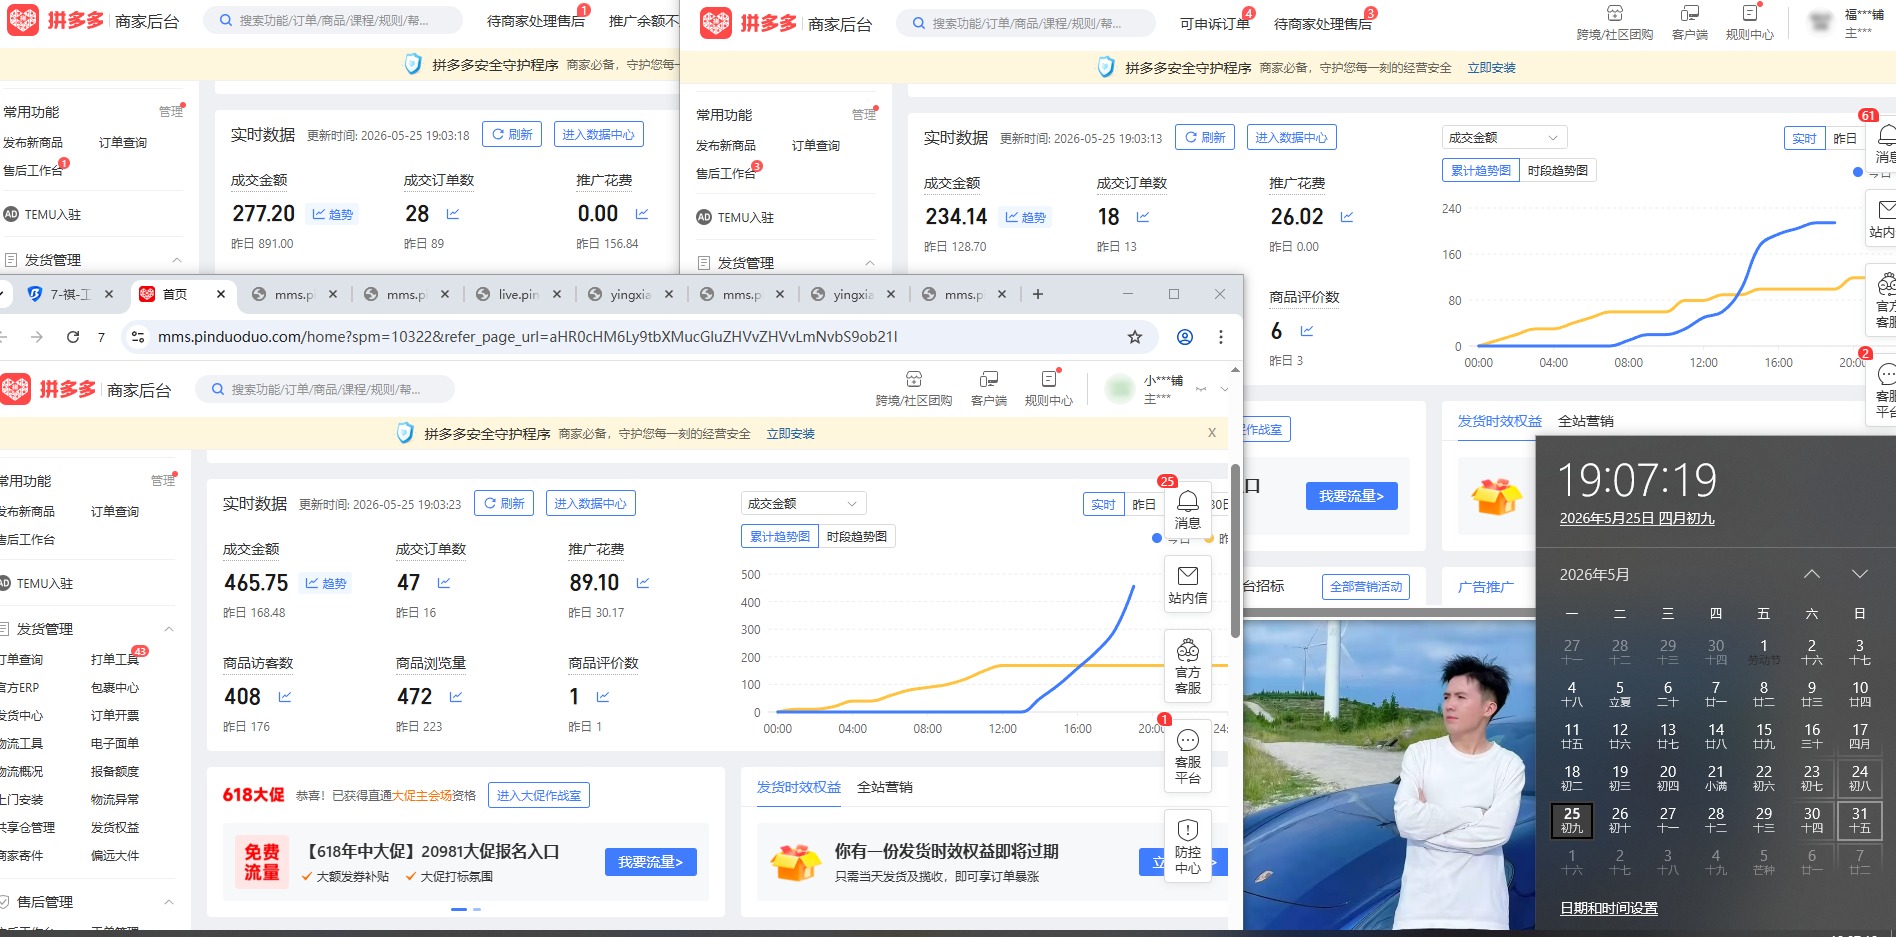Screen dimensions: 1896x937
Task: Switch to 首页 browser tab
Action: click(183, 294)
